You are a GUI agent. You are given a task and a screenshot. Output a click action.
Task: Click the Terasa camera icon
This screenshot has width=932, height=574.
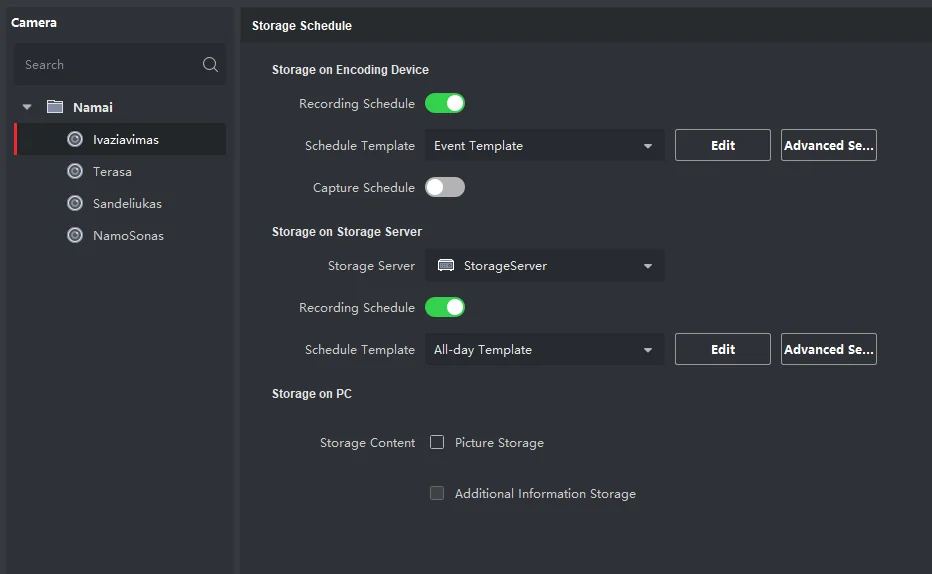75,172
